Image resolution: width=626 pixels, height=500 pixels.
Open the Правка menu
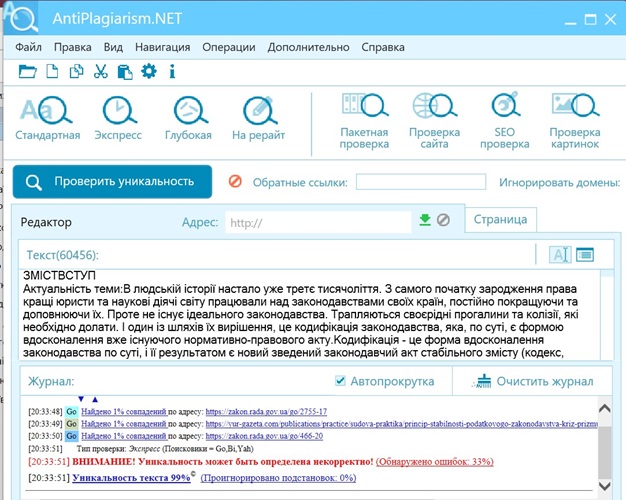click(x=73, y=47)
